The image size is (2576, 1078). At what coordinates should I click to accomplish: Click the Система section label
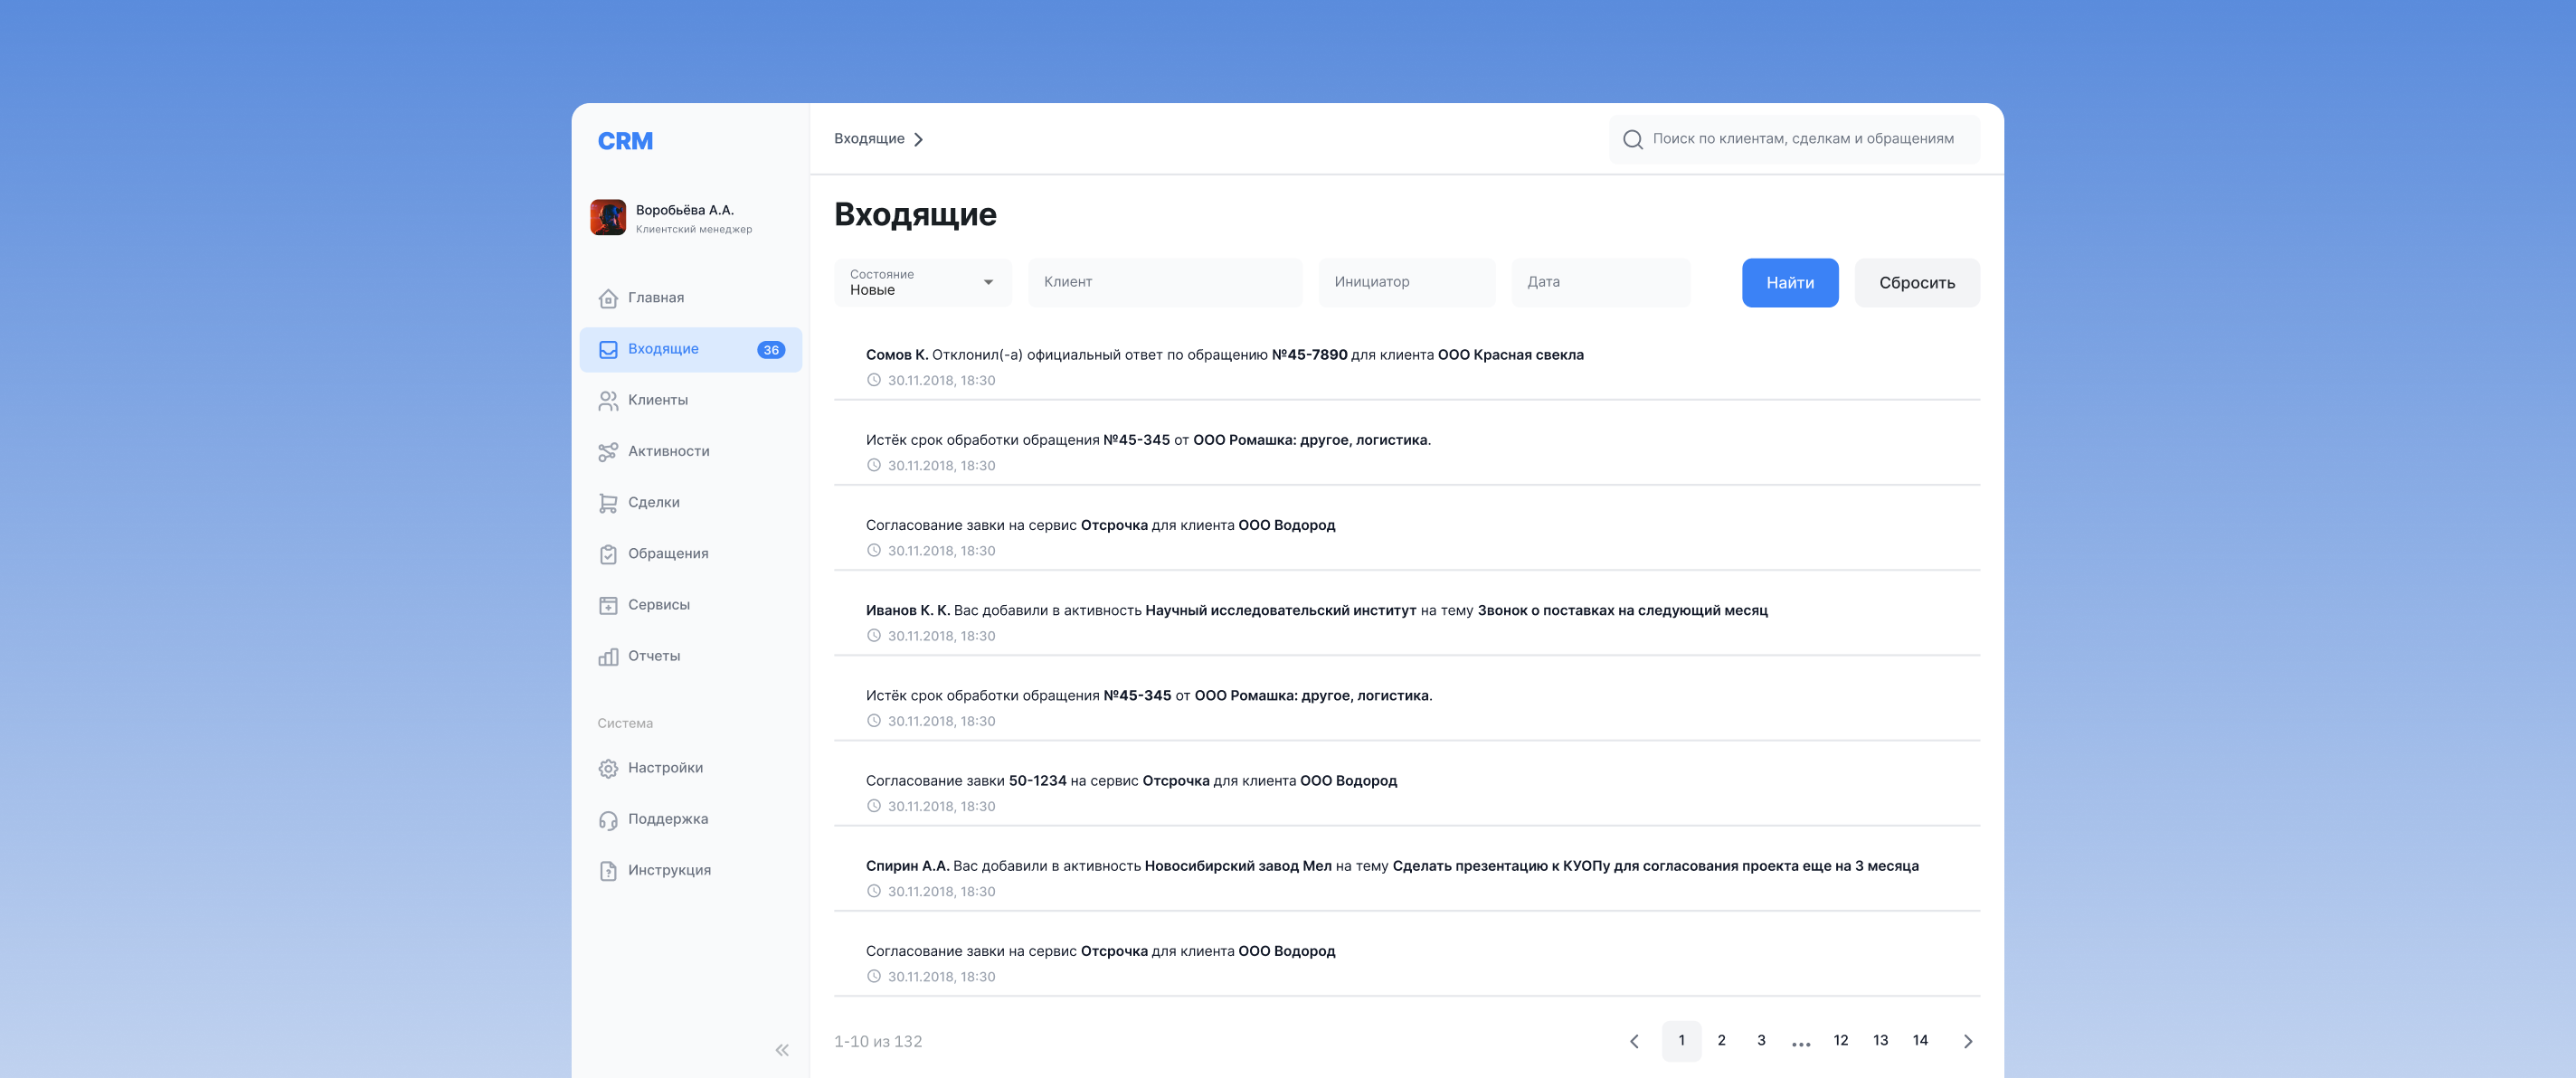(625, 723)
